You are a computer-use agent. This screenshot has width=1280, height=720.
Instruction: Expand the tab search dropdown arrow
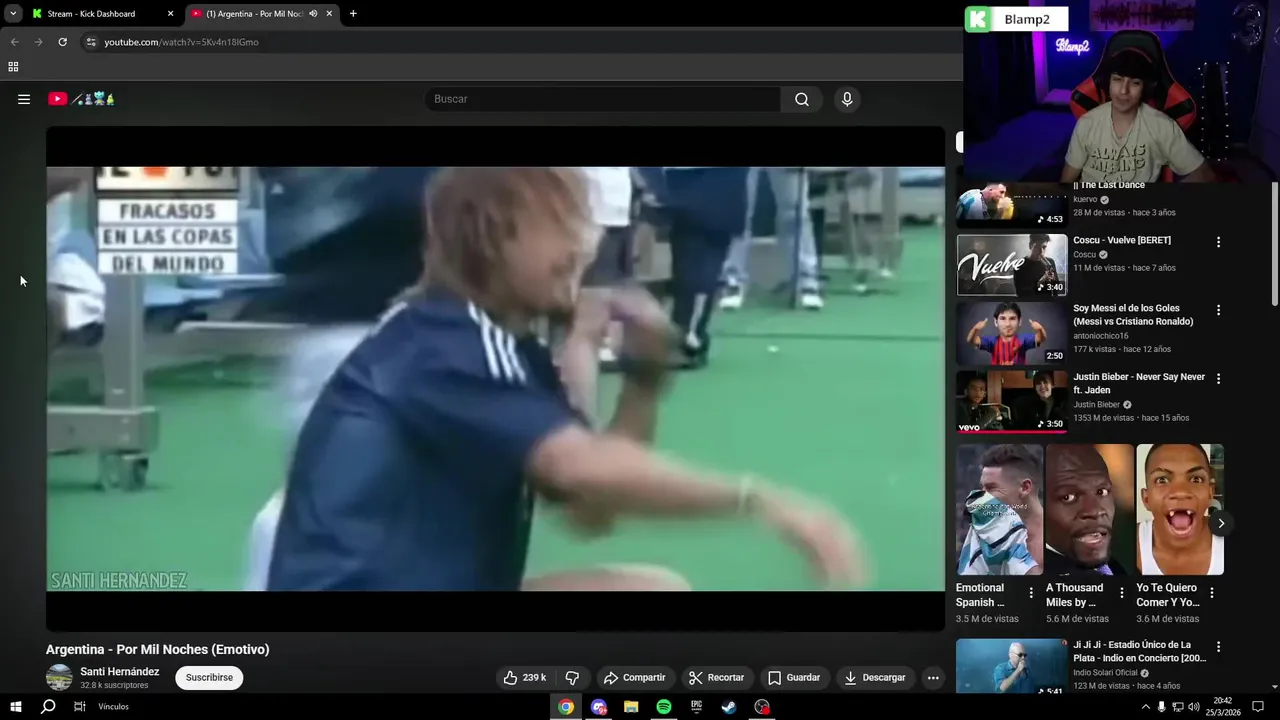[12, 14]
